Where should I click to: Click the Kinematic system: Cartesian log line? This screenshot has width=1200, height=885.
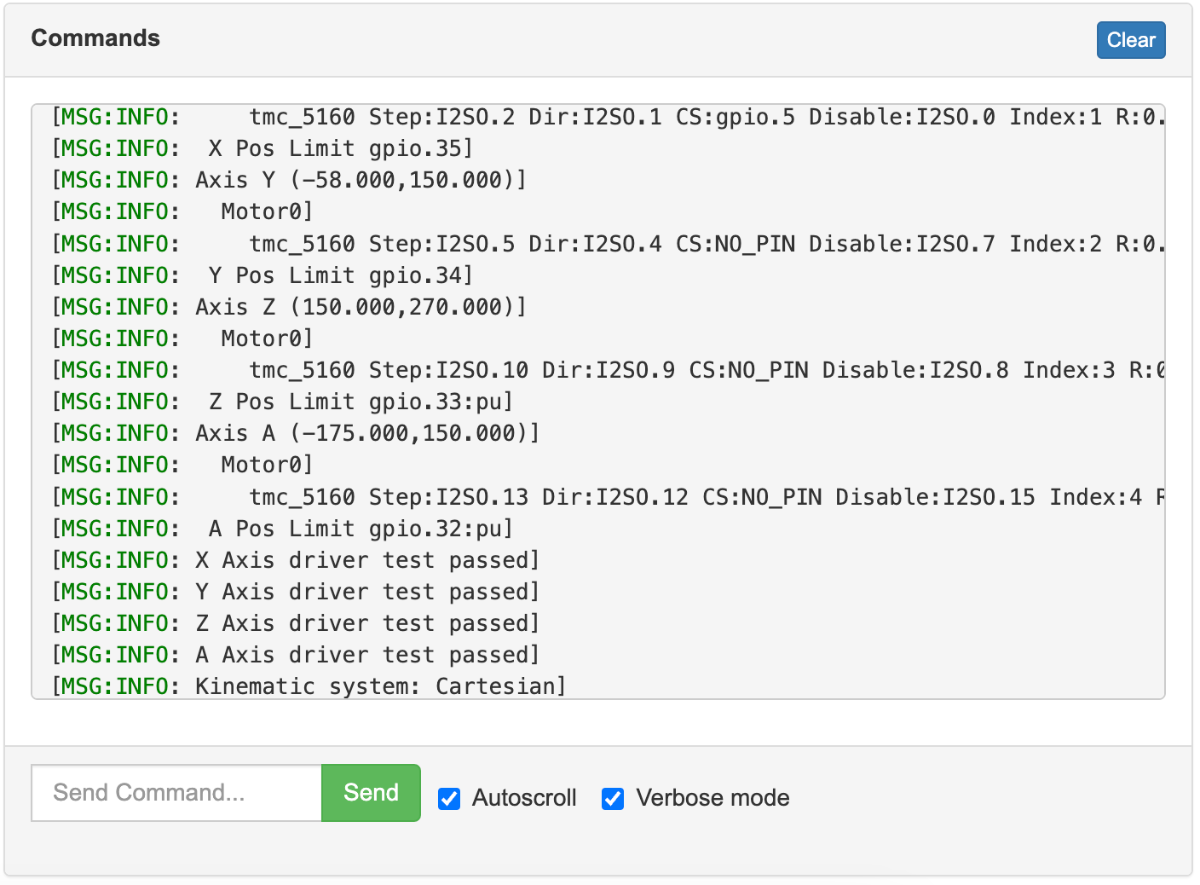(x=310, y=686)
